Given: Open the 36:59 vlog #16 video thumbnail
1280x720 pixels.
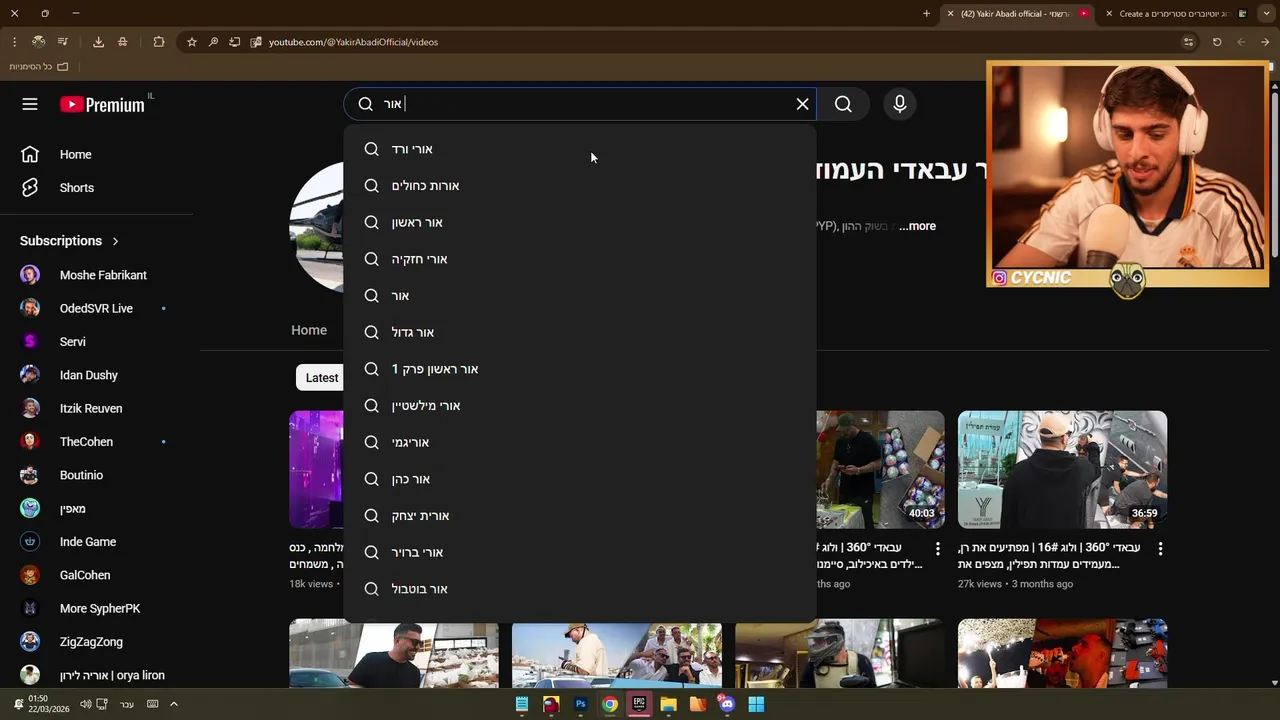Looking at the screenshot, I should coord(1062,469).
